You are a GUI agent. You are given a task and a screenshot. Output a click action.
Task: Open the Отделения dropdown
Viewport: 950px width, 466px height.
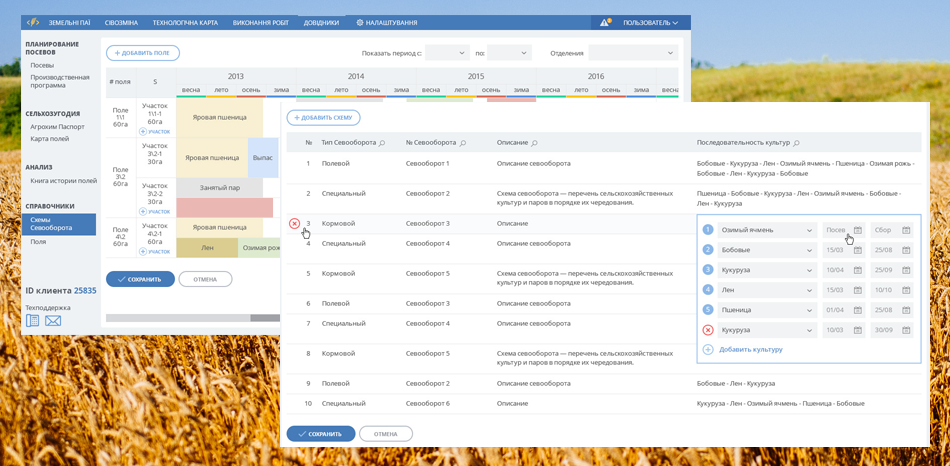coord(634,53)
